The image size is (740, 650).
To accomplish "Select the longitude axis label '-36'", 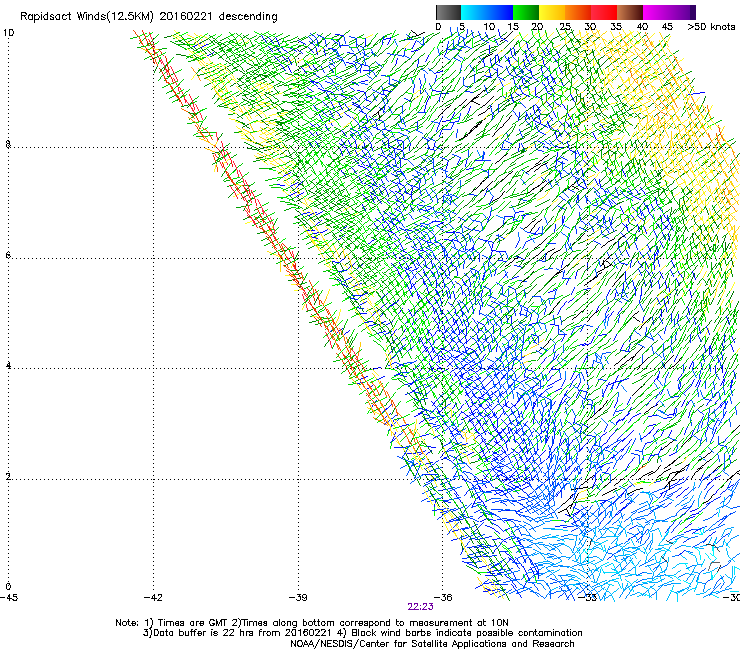I will [443, 598].
